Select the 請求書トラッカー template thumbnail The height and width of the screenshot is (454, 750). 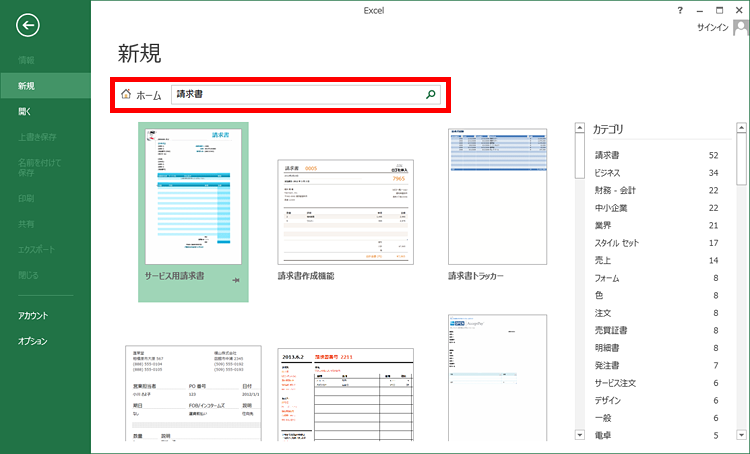click(497, 196)
